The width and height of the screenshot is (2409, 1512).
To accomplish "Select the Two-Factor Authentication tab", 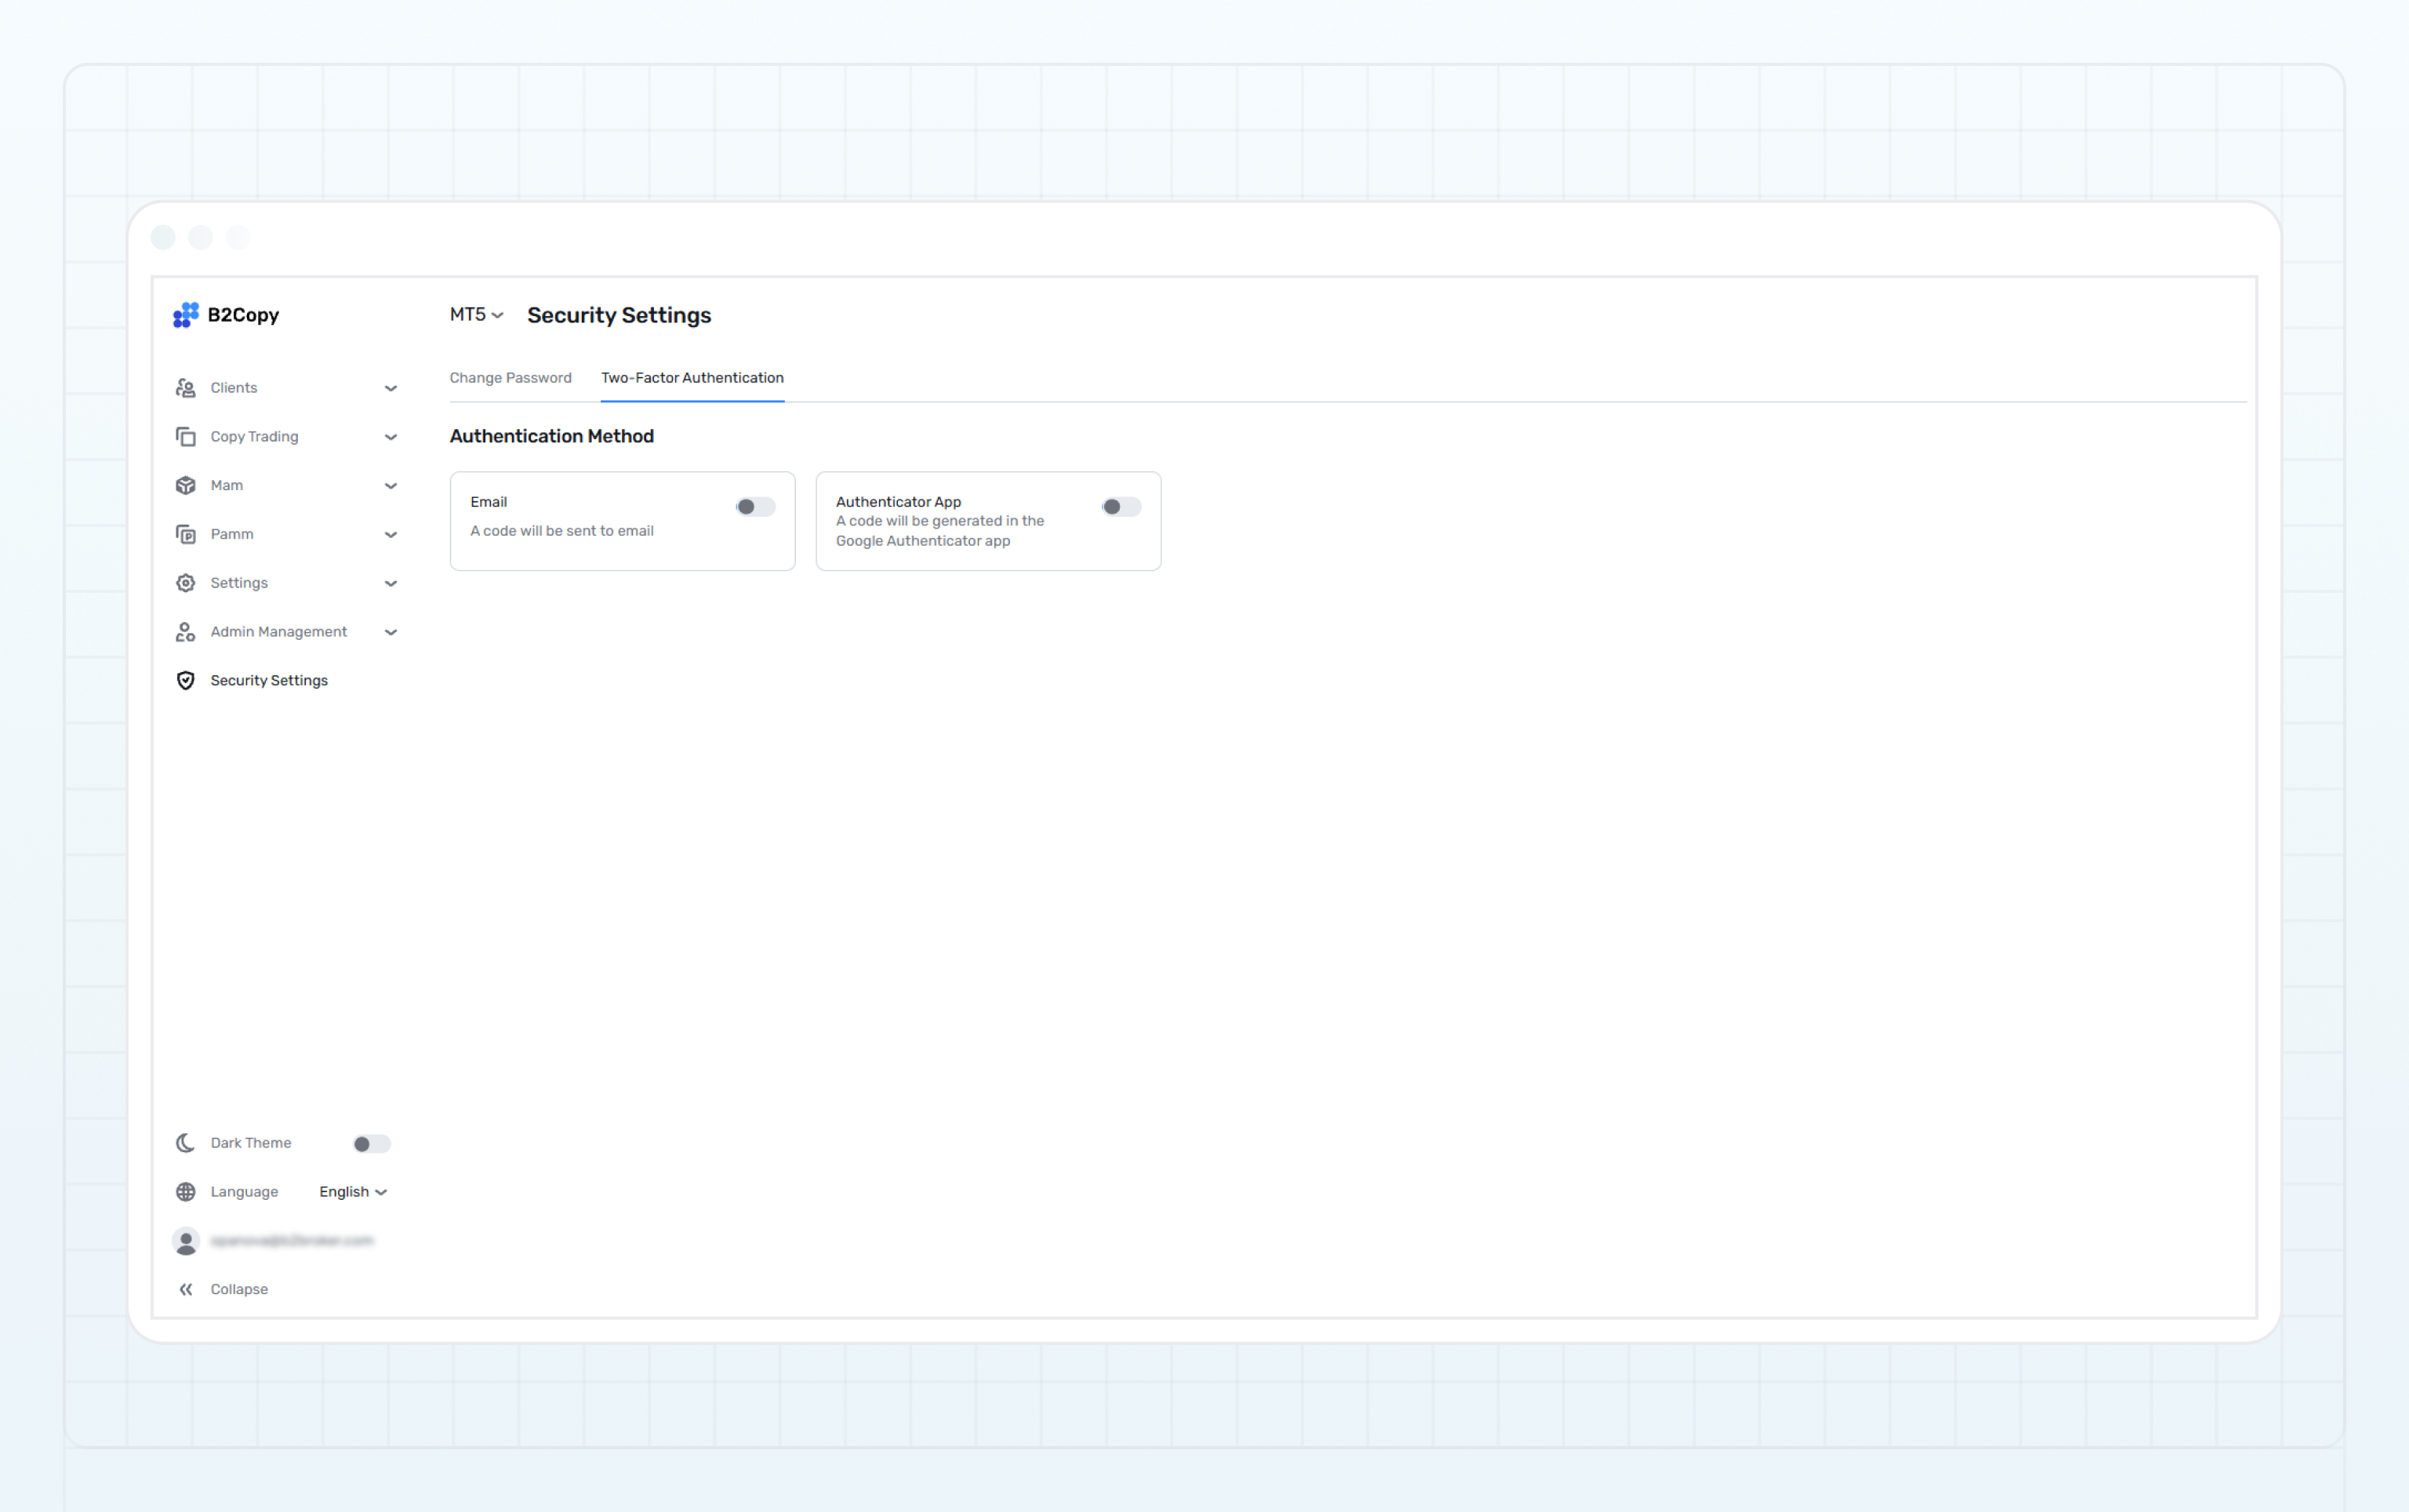I will pos(692,377).
